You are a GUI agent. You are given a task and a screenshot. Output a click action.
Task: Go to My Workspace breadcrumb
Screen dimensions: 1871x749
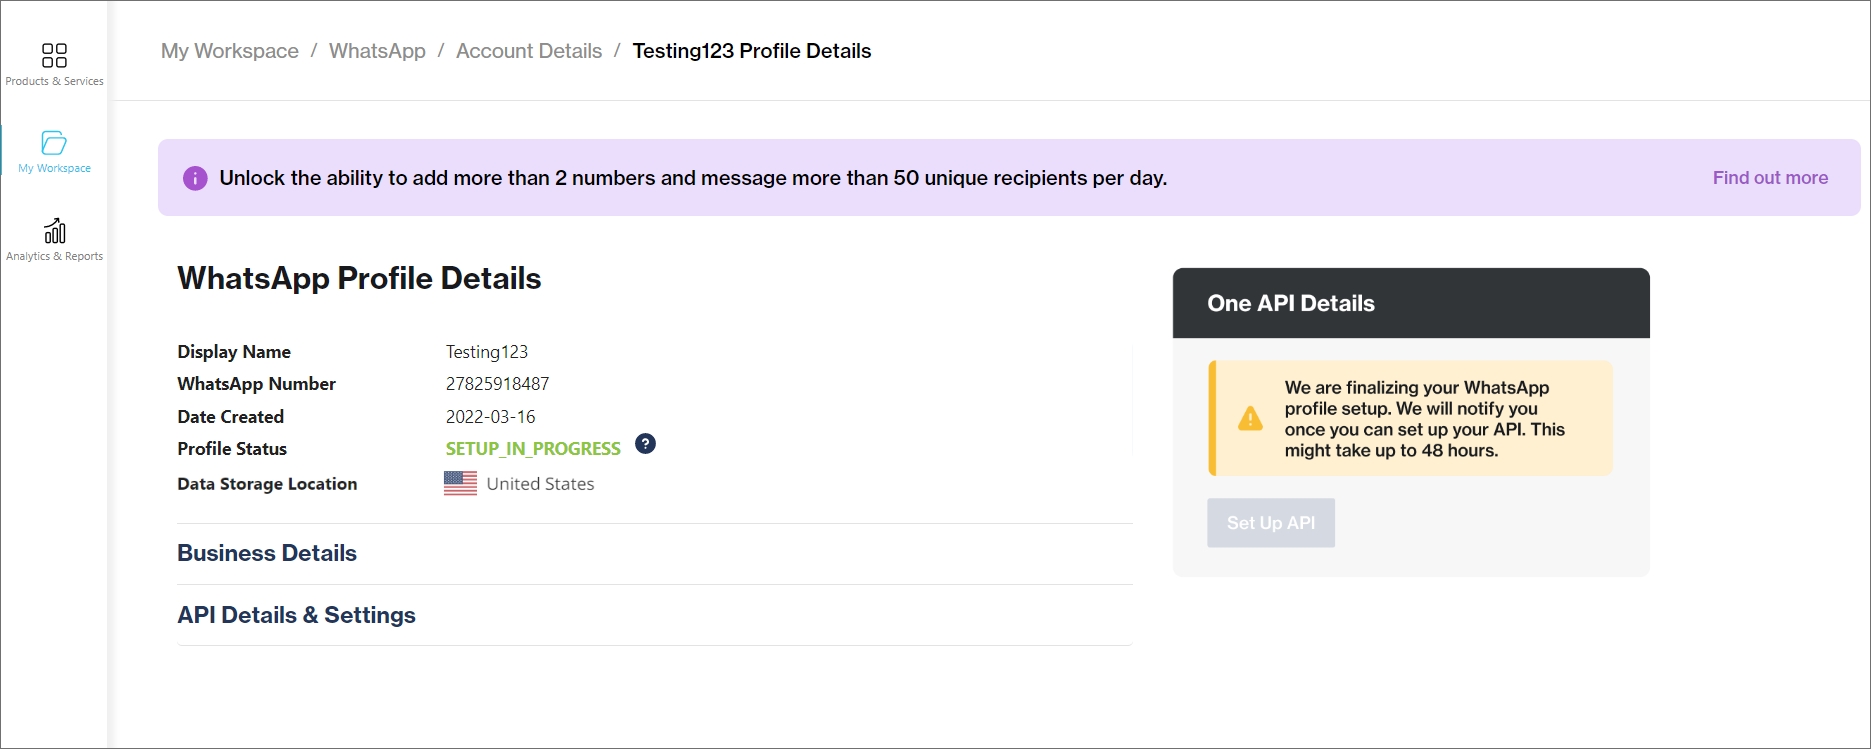(x=229, y=51)
